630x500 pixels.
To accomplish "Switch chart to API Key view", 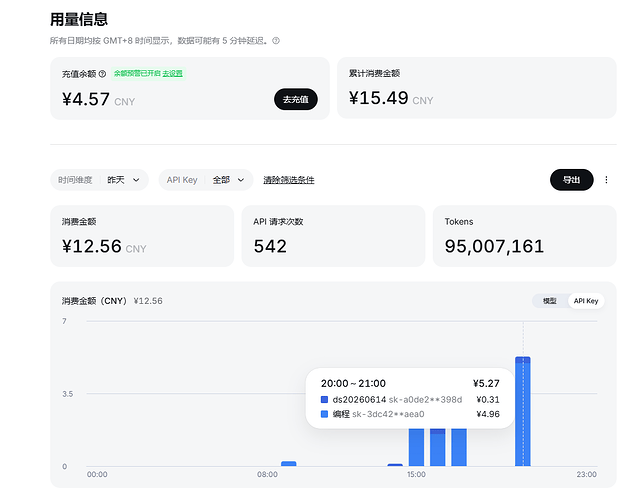I will tap(586, 301).
